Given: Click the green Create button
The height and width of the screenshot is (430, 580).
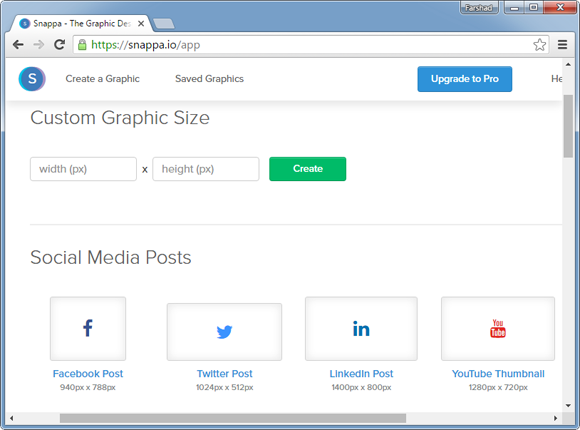Looking at the screenshot, I should (308, 169).
